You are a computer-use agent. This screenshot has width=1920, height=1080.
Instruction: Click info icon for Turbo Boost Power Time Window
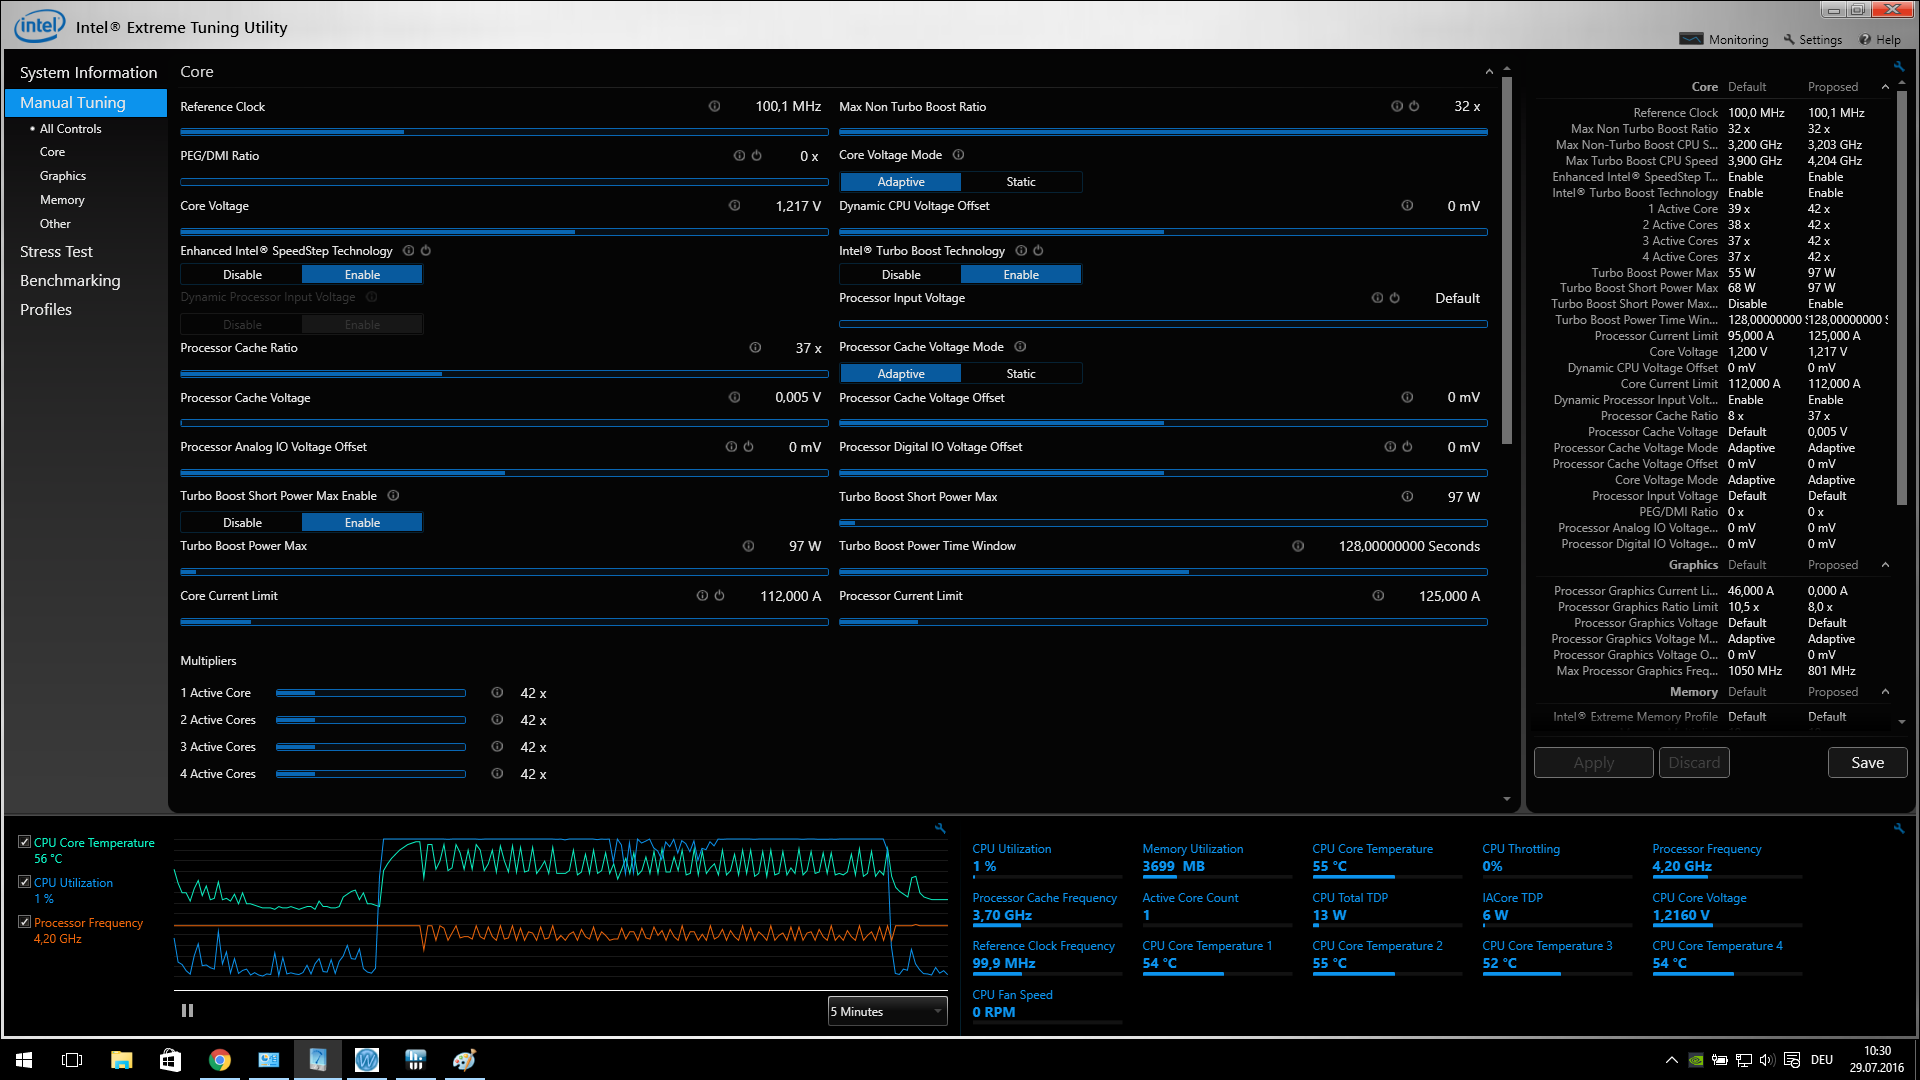tap(1298, 546)
